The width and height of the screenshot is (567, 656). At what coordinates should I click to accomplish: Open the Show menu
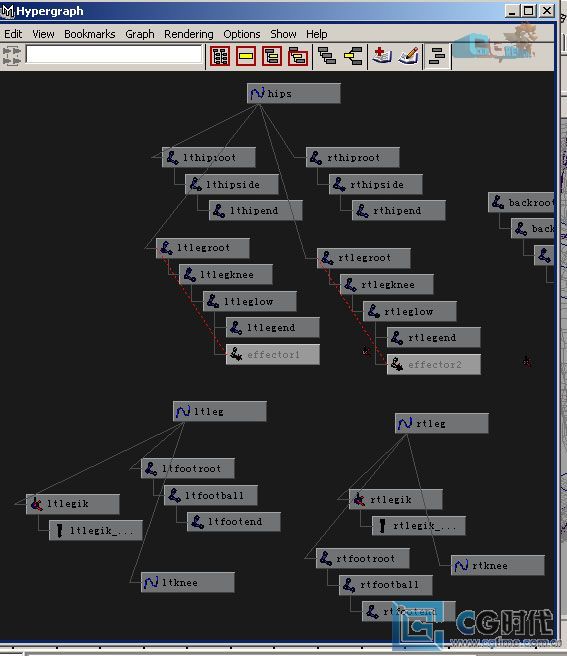283,34
